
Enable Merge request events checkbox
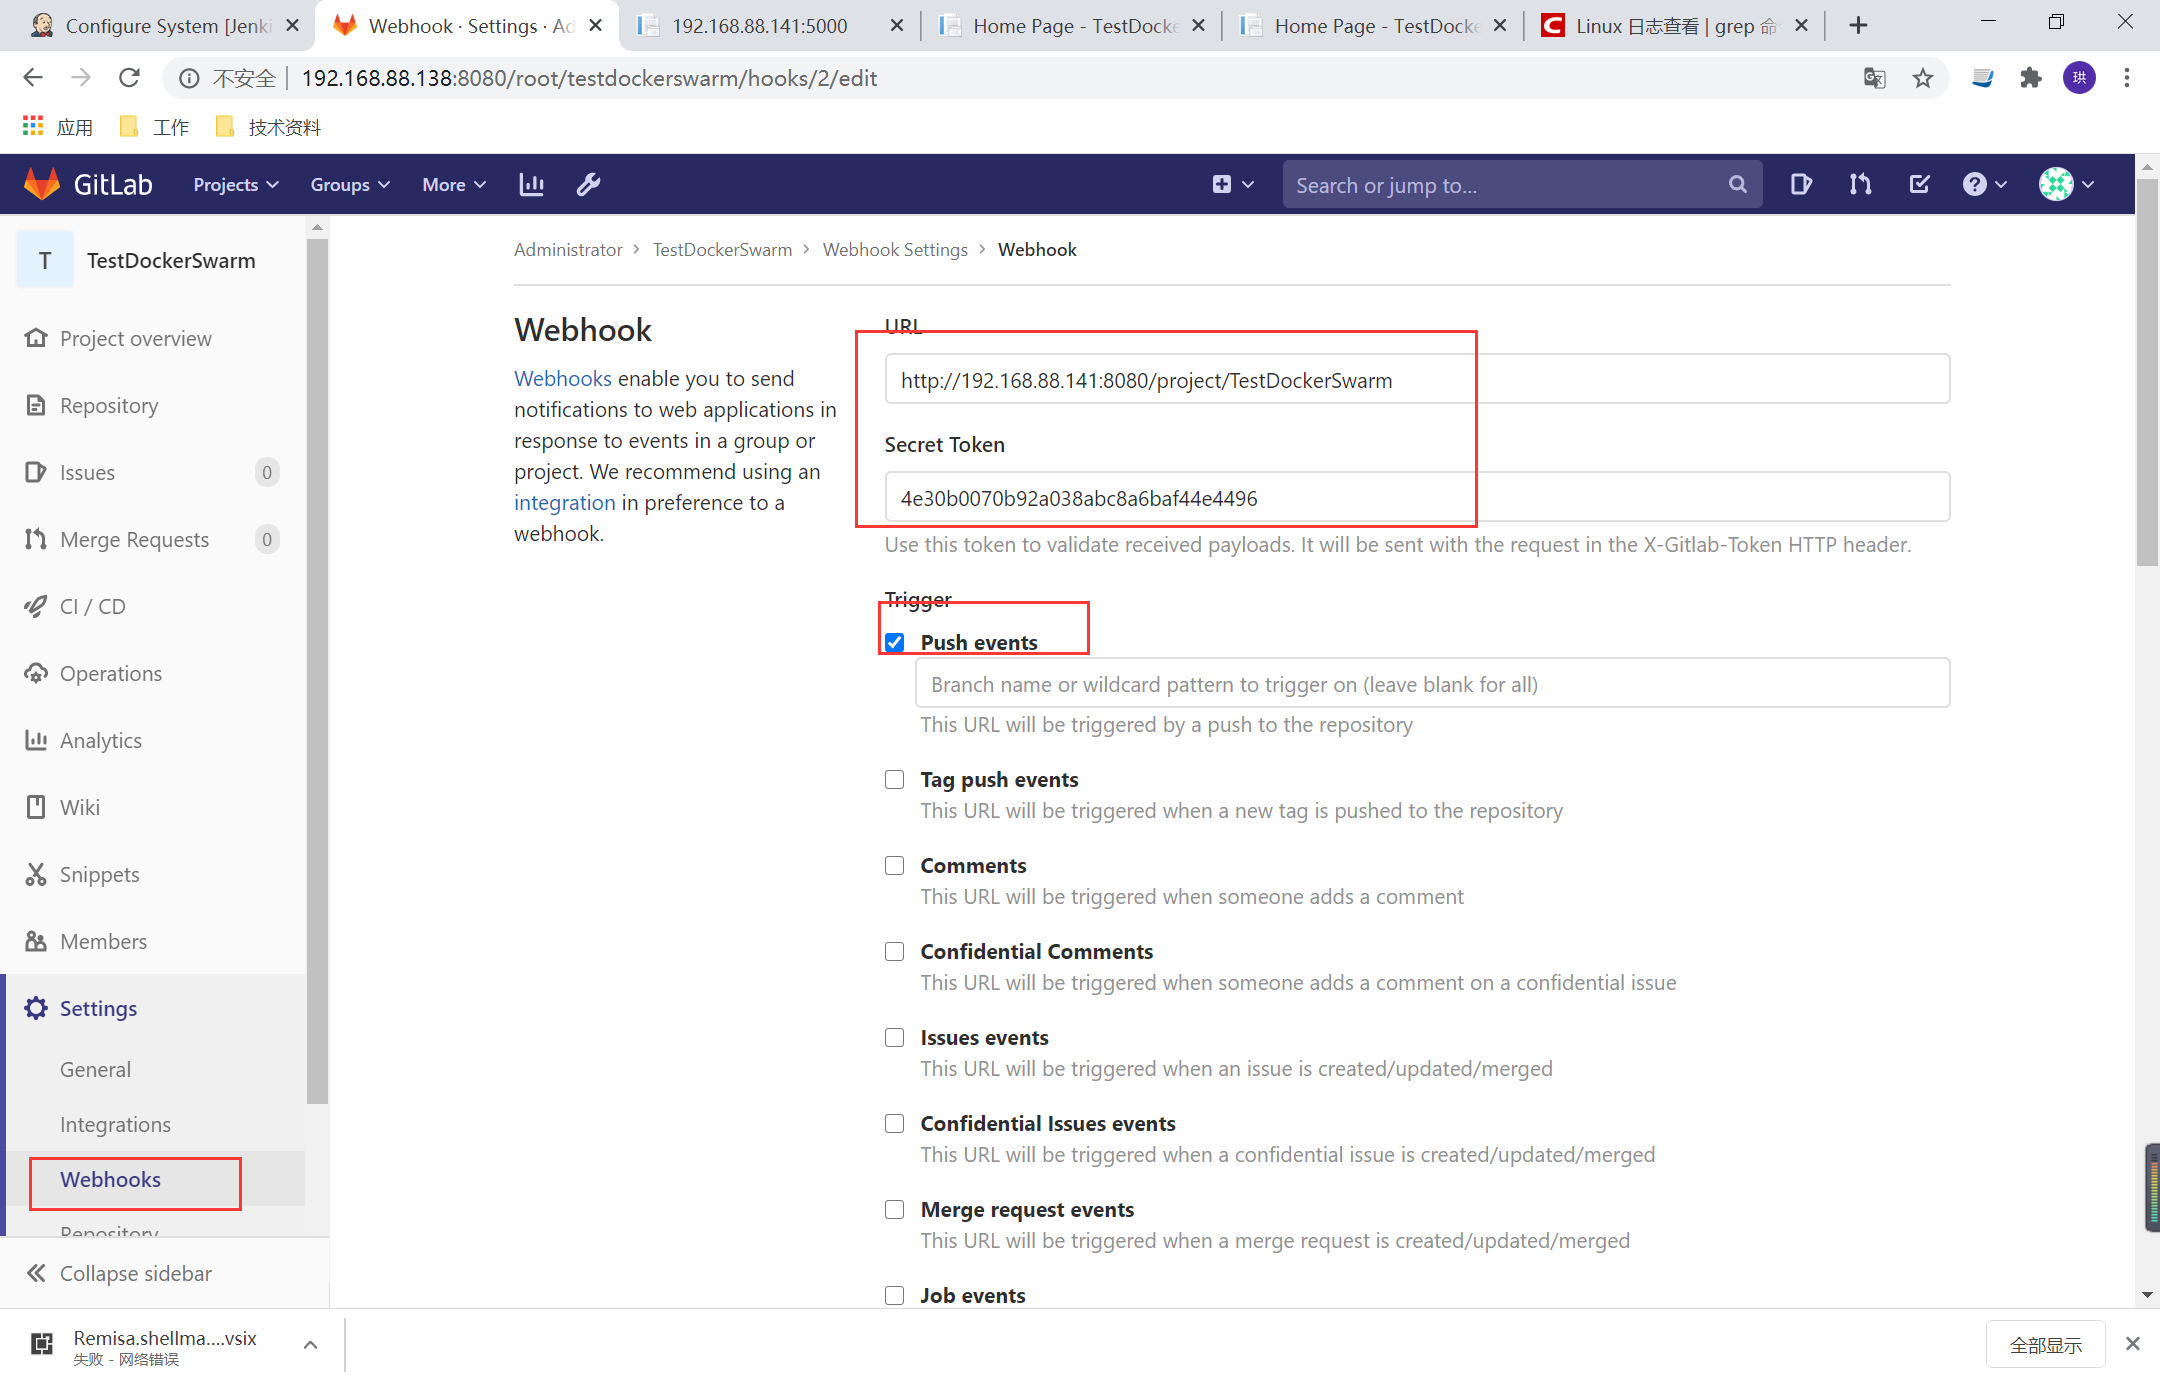pyautogui.click(x=895, y=1209)
